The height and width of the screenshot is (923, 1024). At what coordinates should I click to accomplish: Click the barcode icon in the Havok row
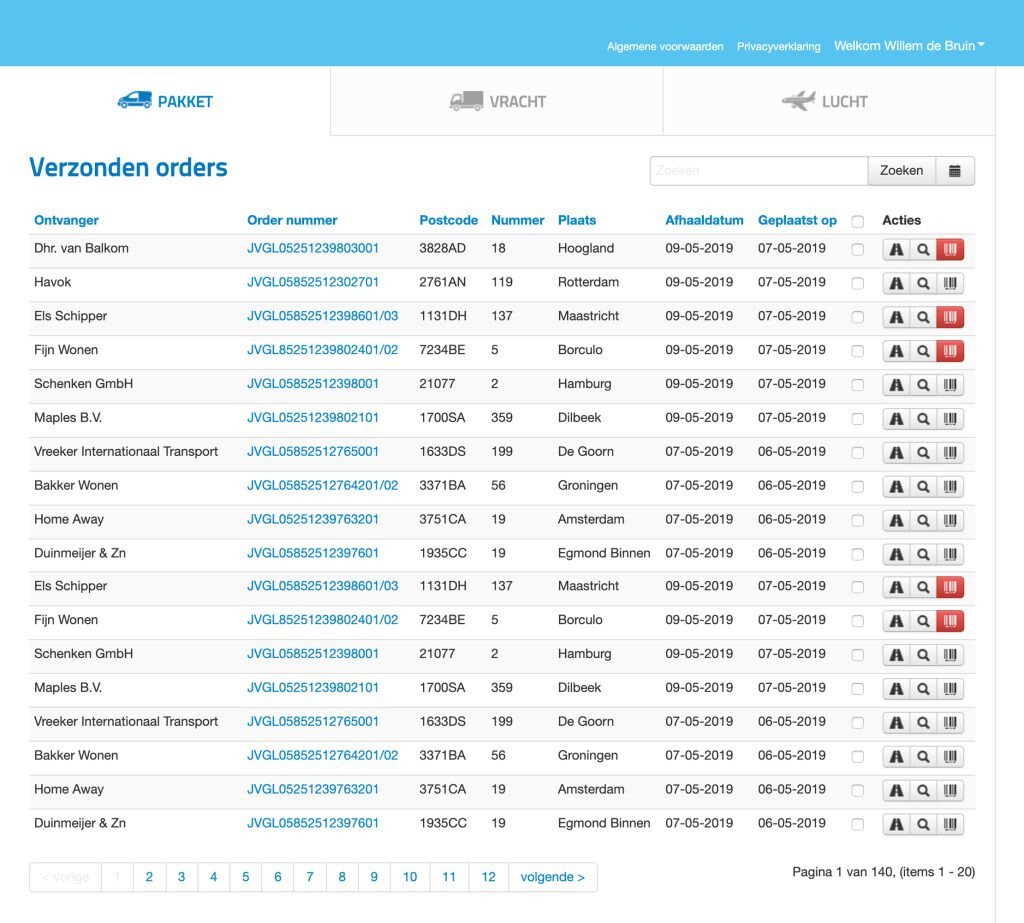[x=950, y=284]
